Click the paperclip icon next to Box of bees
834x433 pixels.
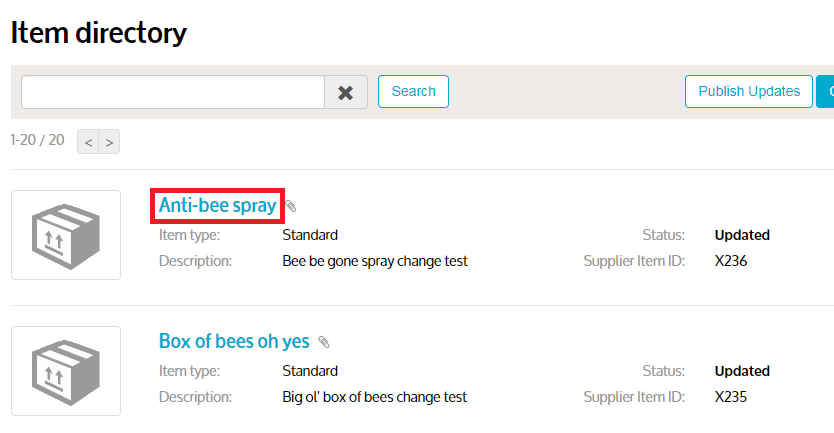[x=324, y=342]
